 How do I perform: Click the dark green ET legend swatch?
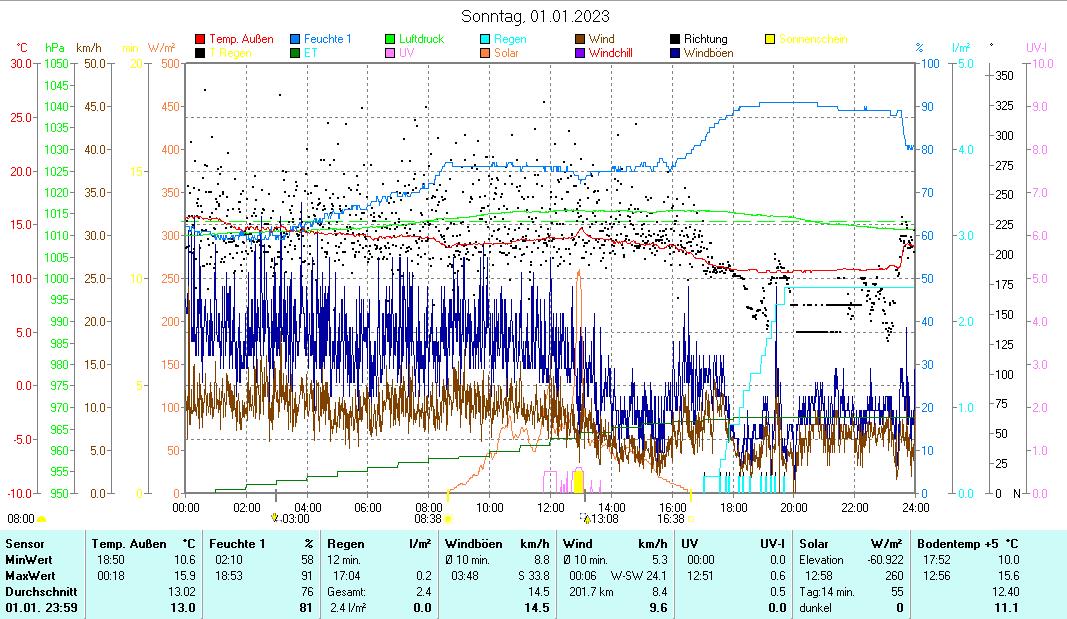[295, 53]
